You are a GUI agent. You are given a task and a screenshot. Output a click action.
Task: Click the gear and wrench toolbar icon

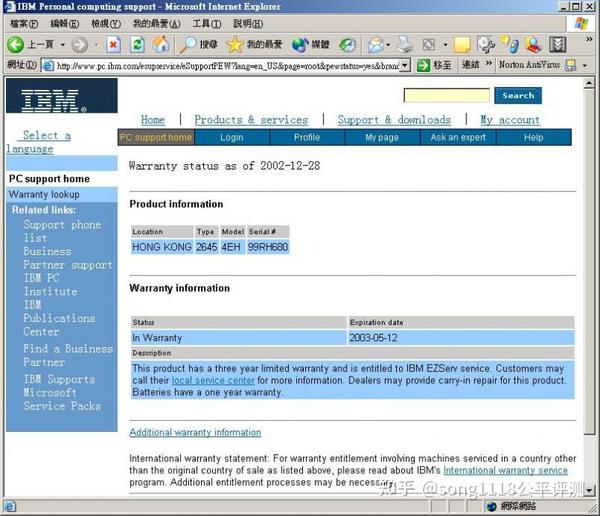click(486, 44)
